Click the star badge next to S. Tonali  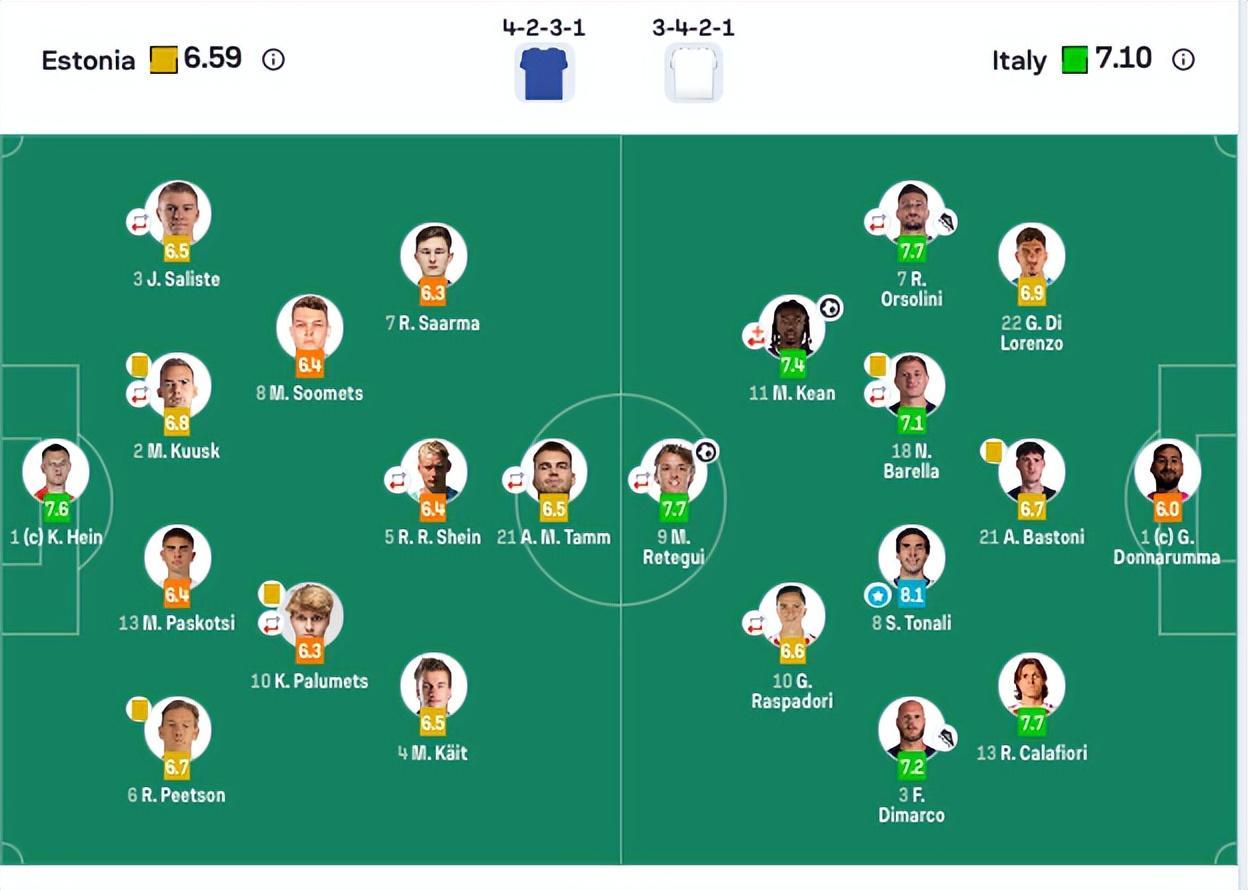877,596
